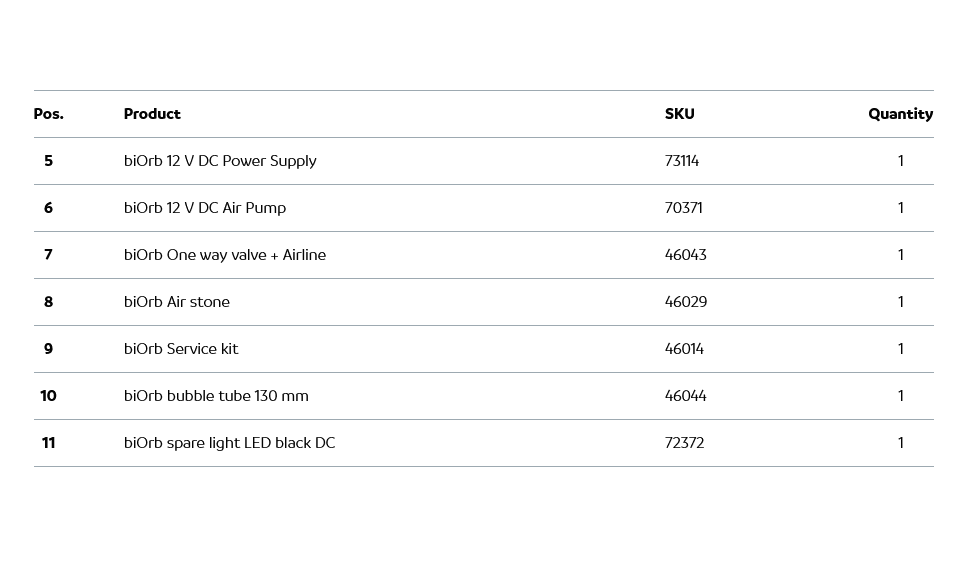Click SKU 73114
This screenshot has width=967, height=570.
click(x=682, y=161)
